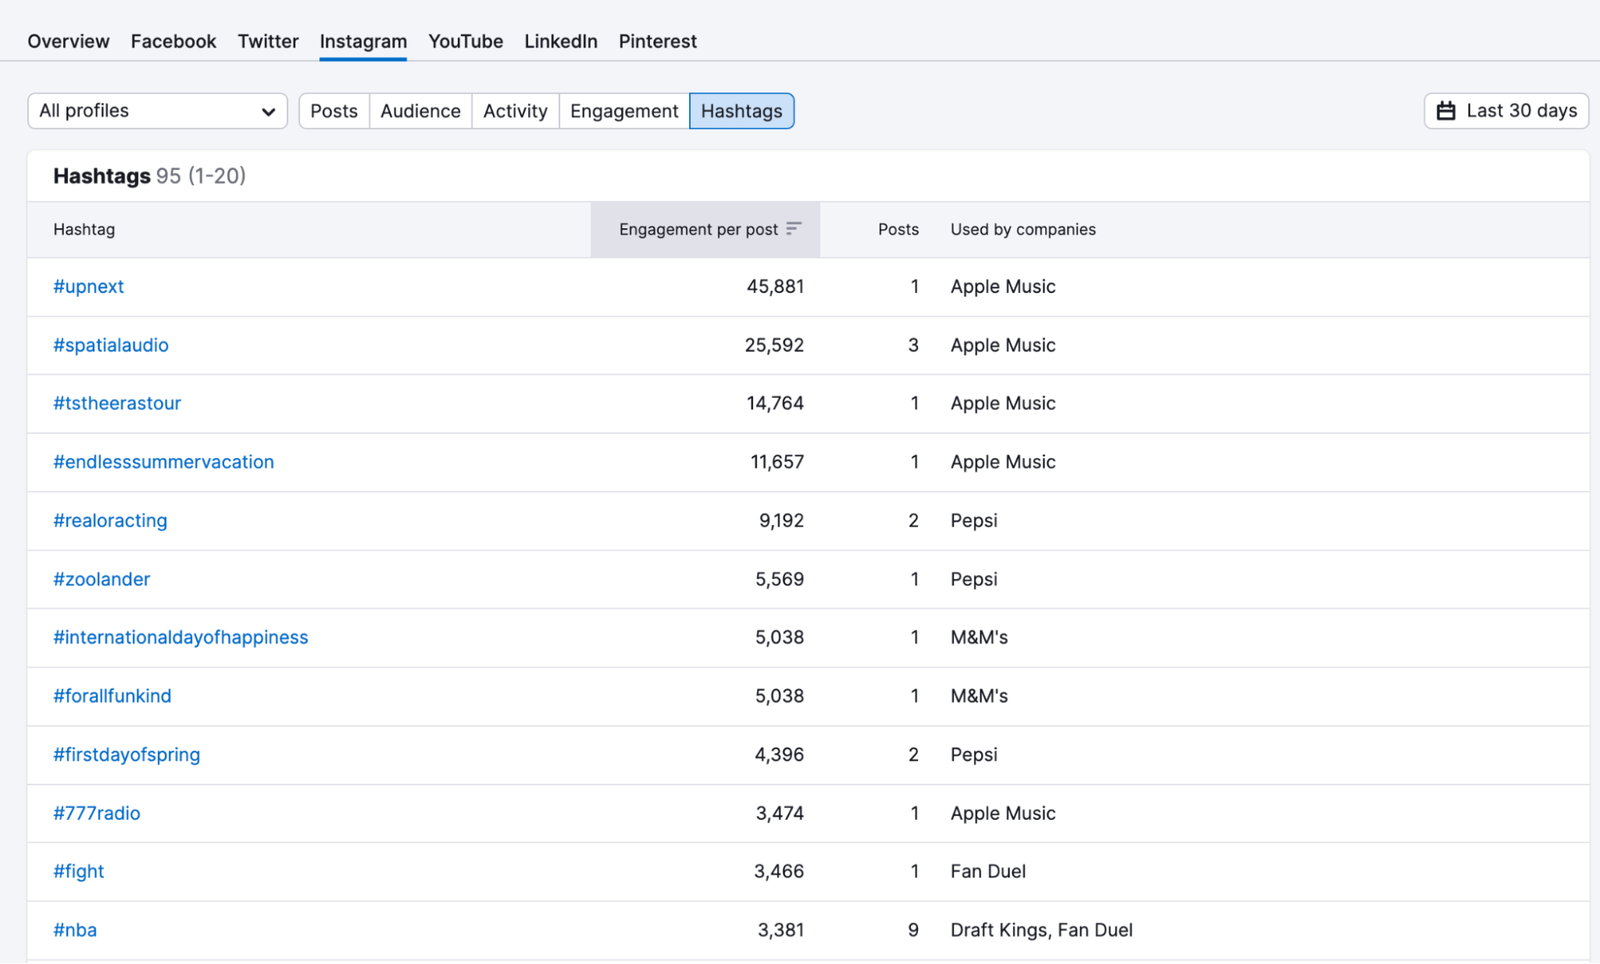Click the calendar icon in date picker

(x=1446, y=111)
